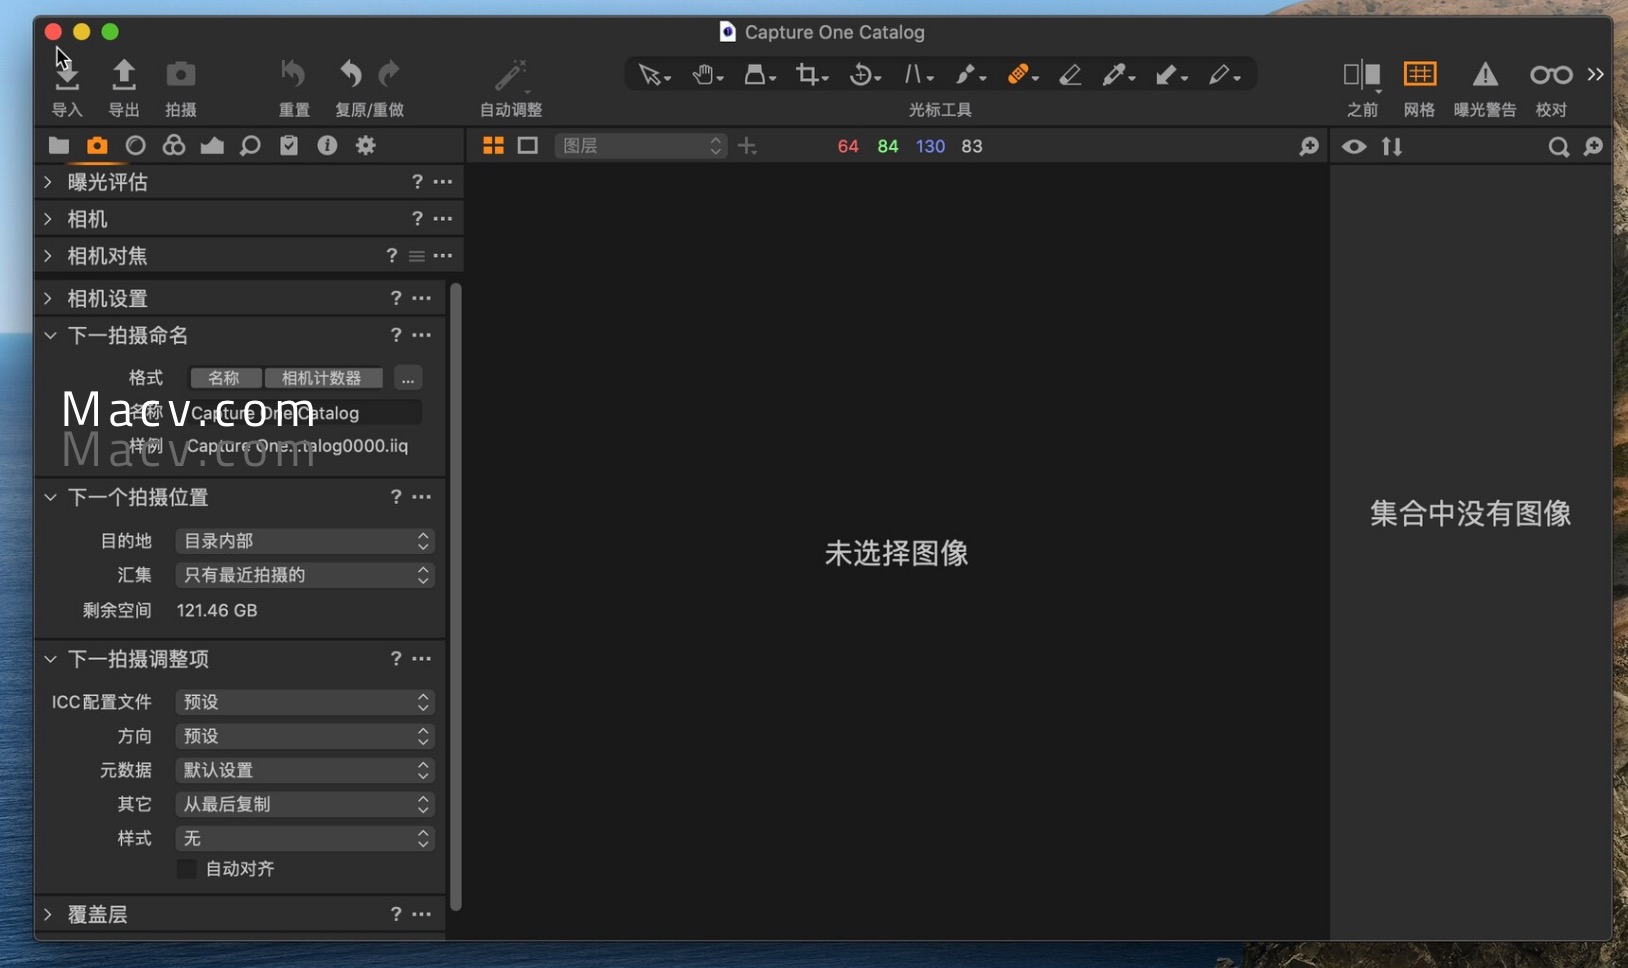Open the Layer (图层) dropdown
The height and width of the screenshot is (968, 1628).
640,146
